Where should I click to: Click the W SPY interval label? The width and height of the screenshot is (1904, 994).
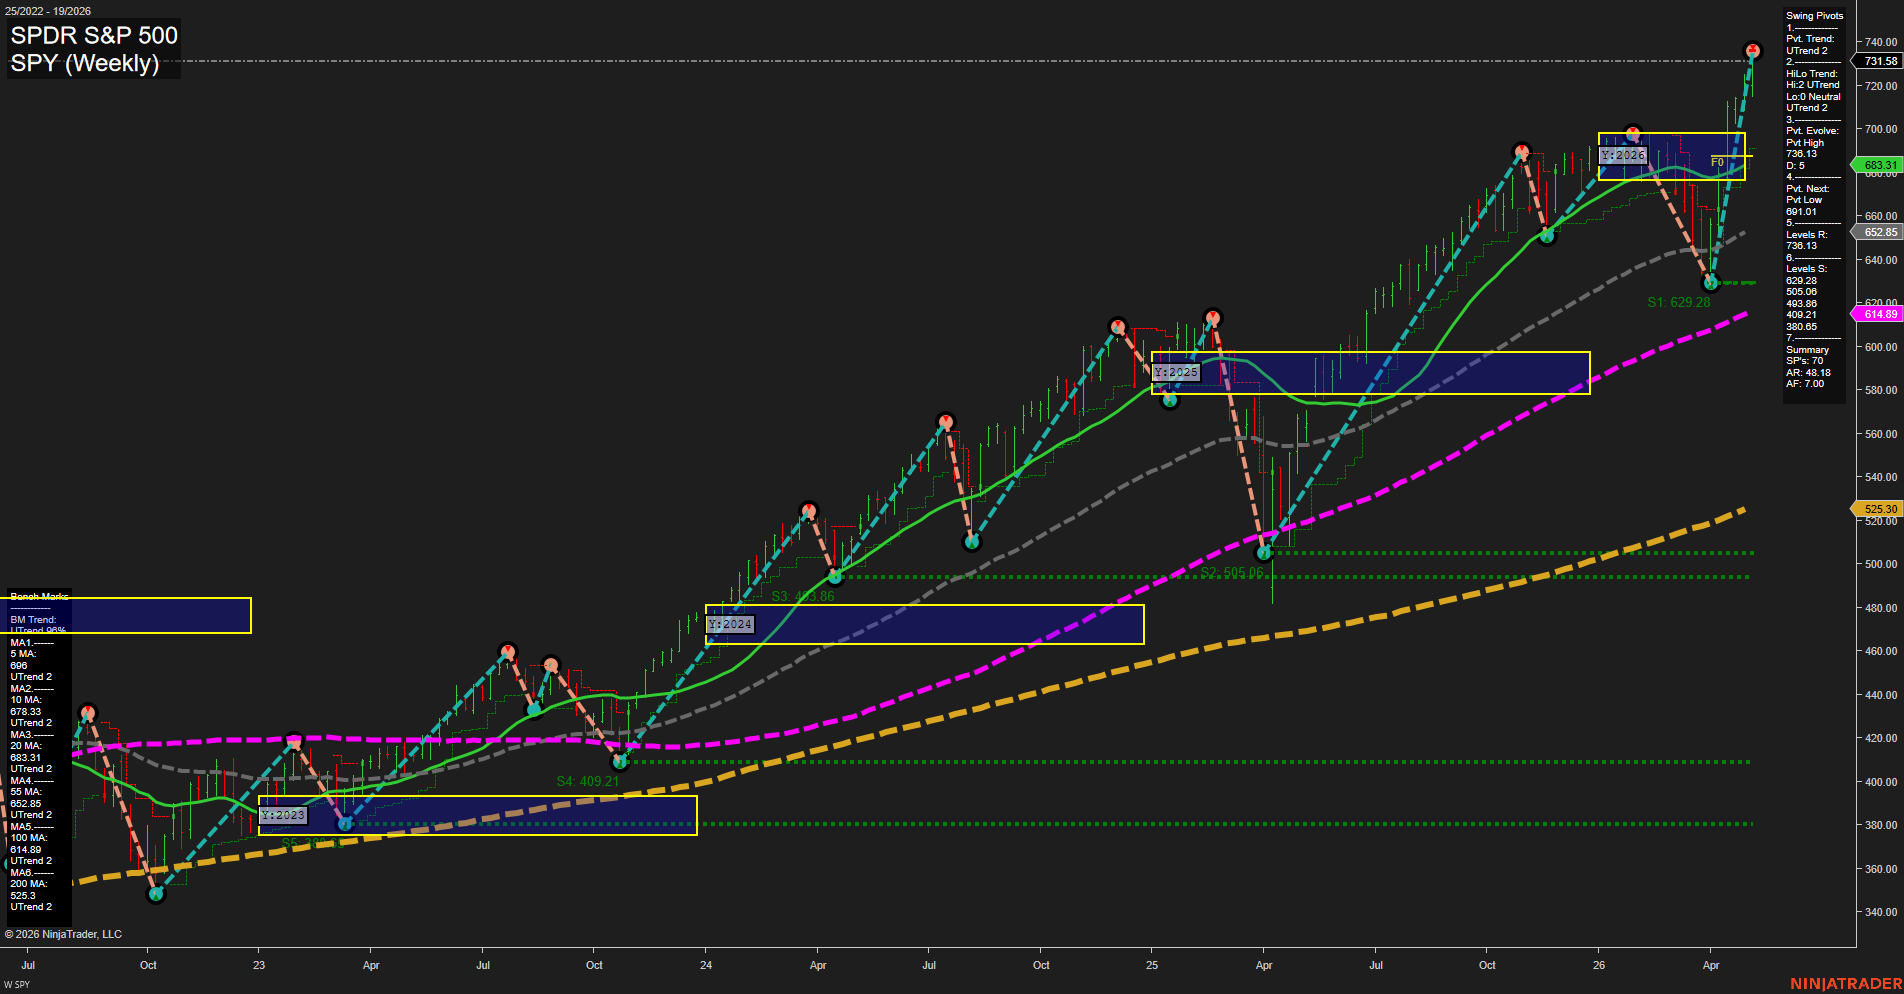point(17,985)
